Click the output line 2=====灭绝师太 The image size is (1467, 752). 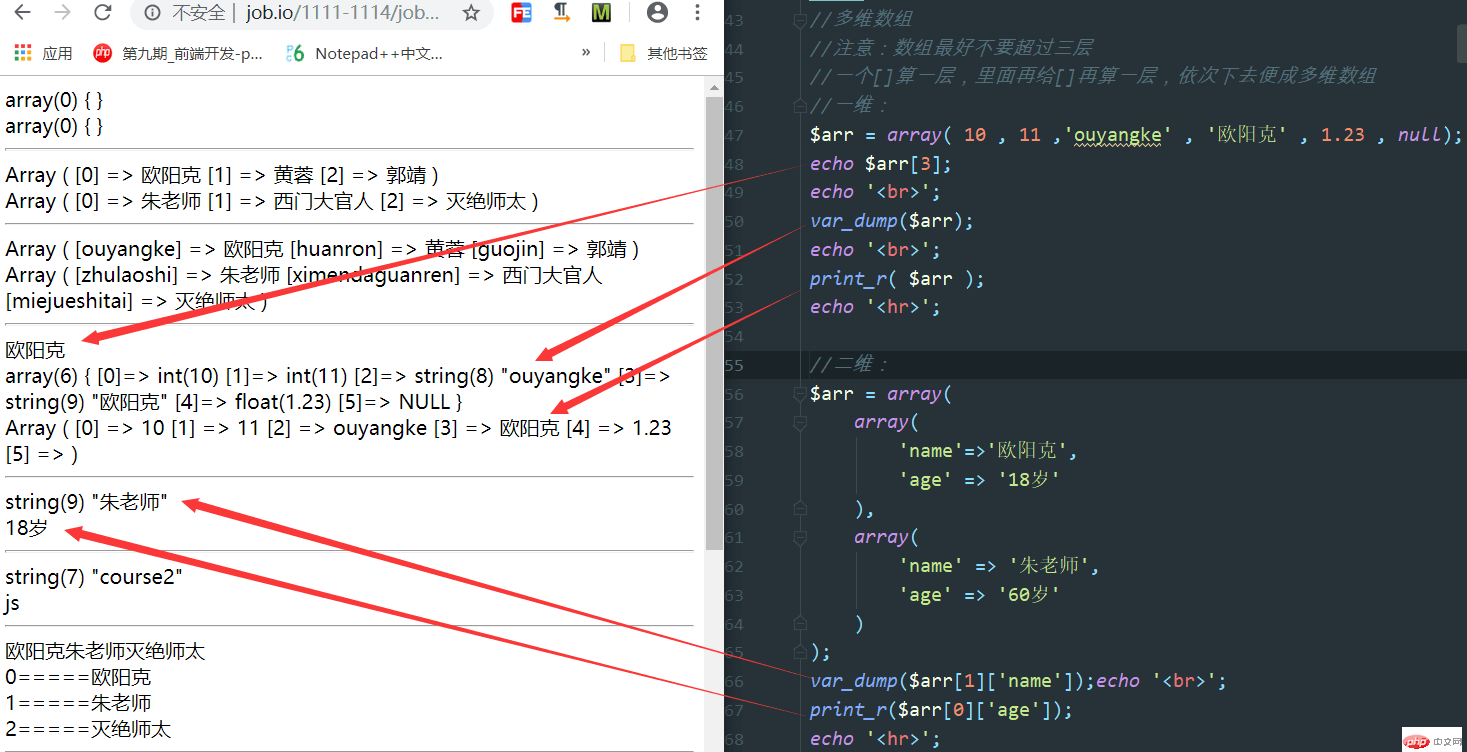pos(88,729)
